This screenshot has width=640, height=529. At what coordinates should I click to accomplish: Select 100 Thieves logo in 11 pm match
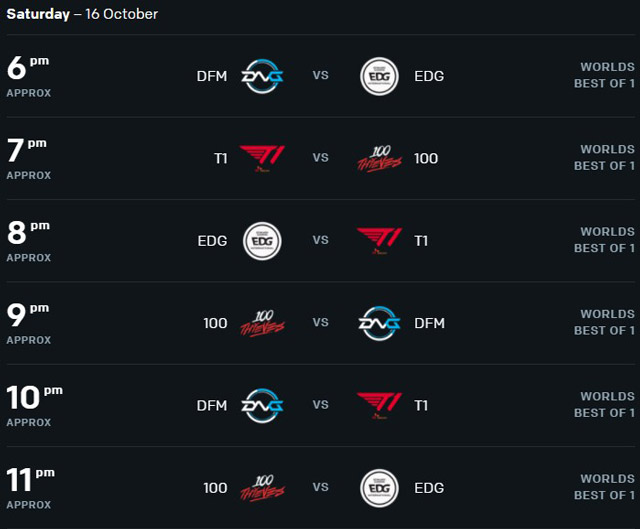coord(262,488)
